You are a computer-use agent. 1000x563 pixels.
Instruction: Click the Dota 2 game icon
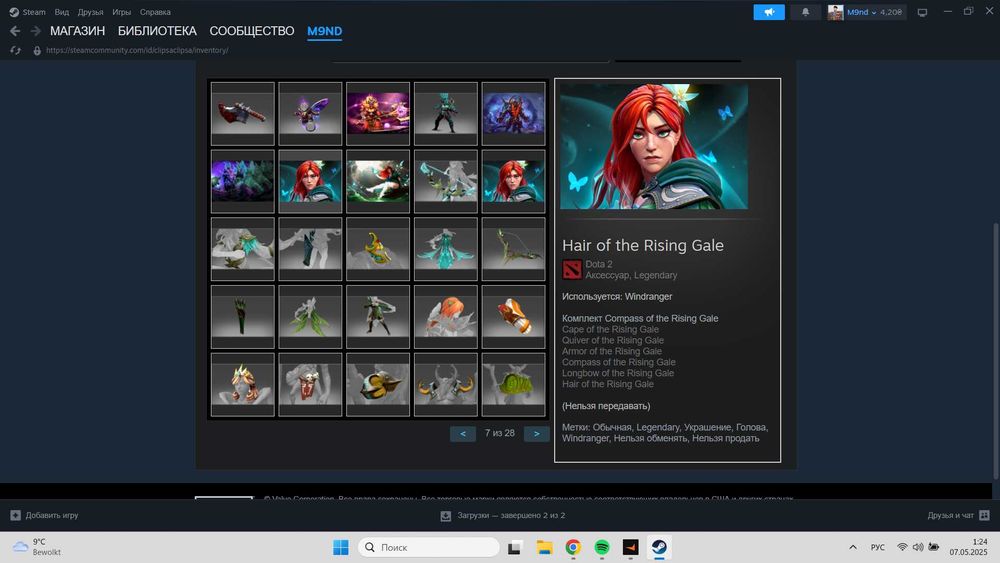coord(571,270)
